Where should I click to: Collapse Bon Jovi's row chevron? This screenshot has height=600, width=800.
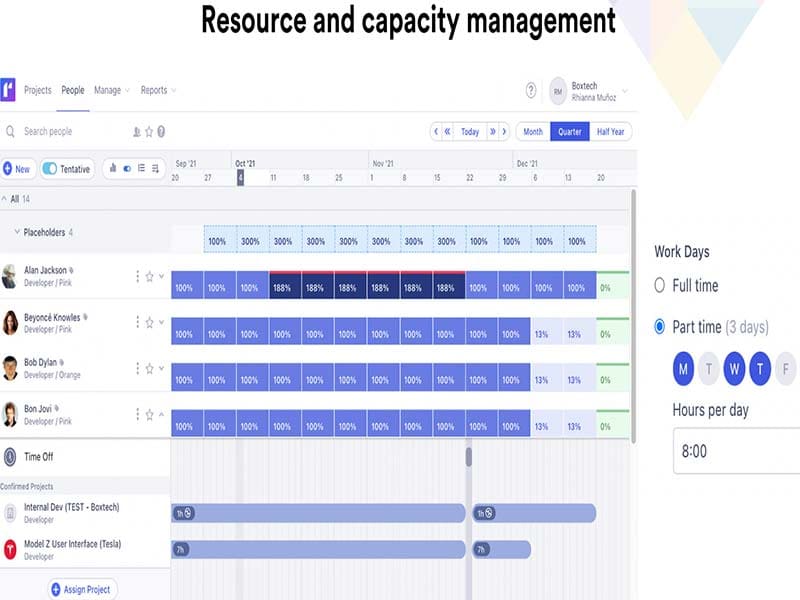click(x=161, y=414)
